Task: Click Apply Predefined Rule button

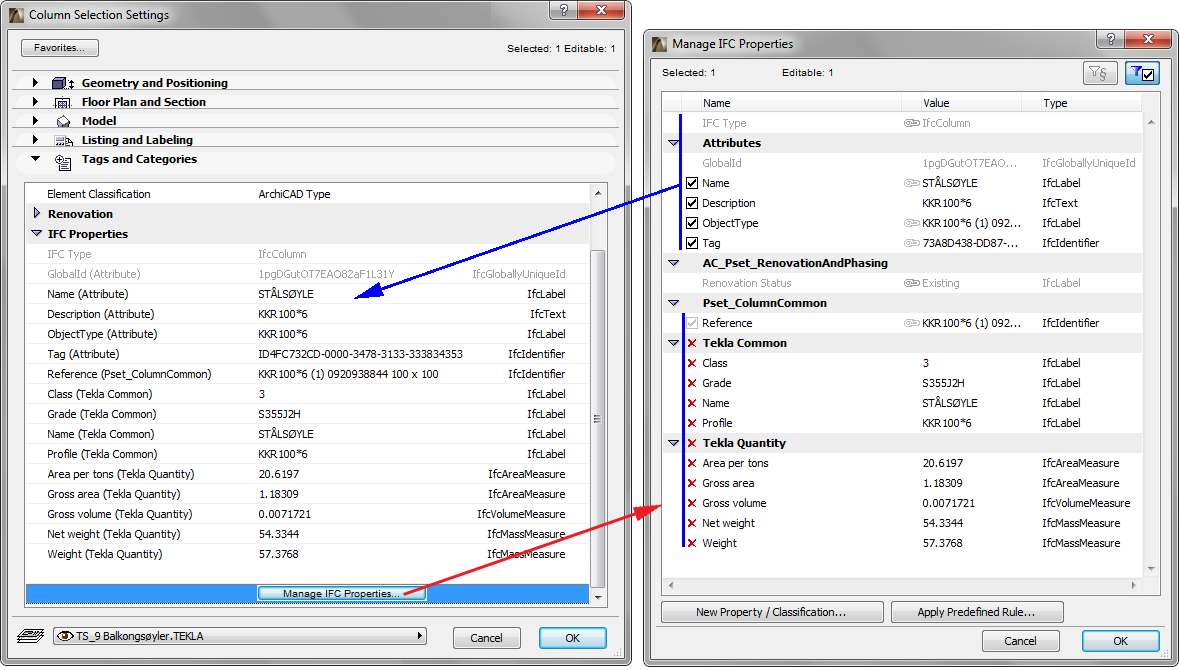Action: (977, 612)
